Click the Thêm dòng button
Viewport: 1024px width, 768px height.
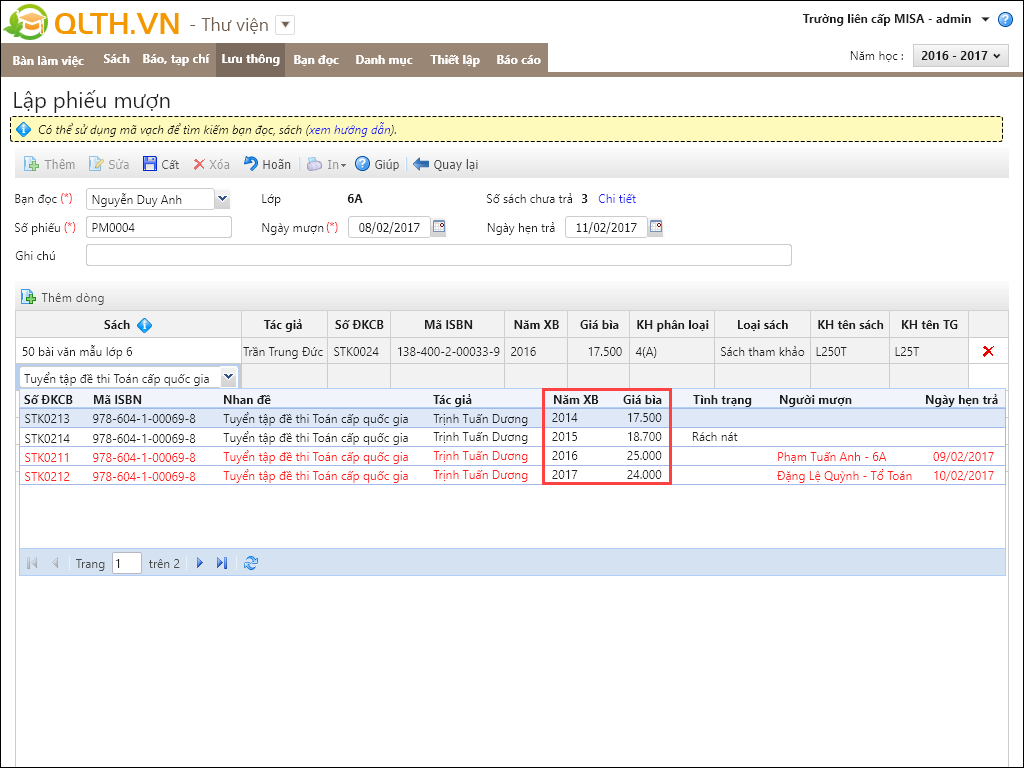pos(63,297)
